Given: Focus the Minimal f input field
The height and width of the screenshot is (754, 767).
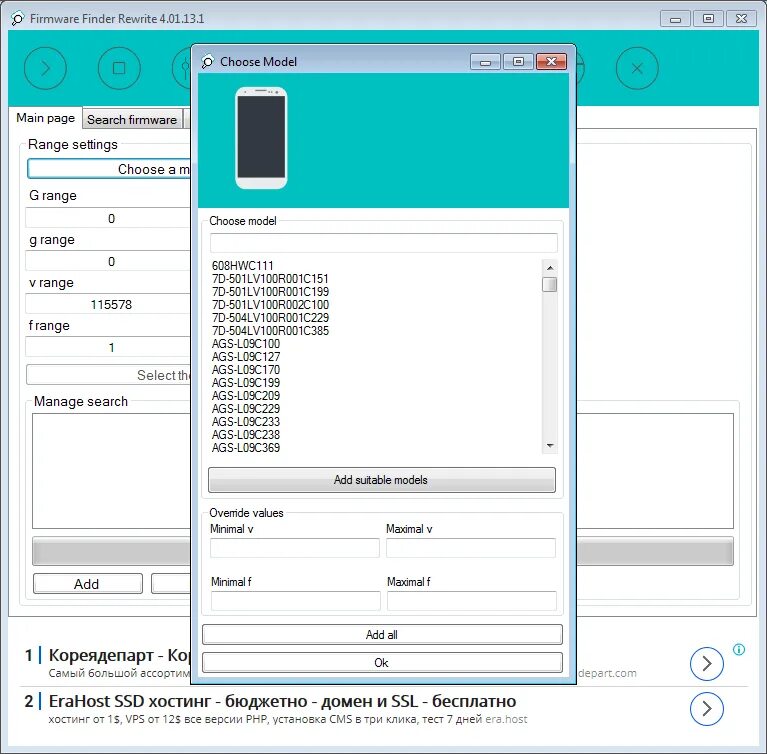Looking at the screenshot, I should [x=295, y=601].
